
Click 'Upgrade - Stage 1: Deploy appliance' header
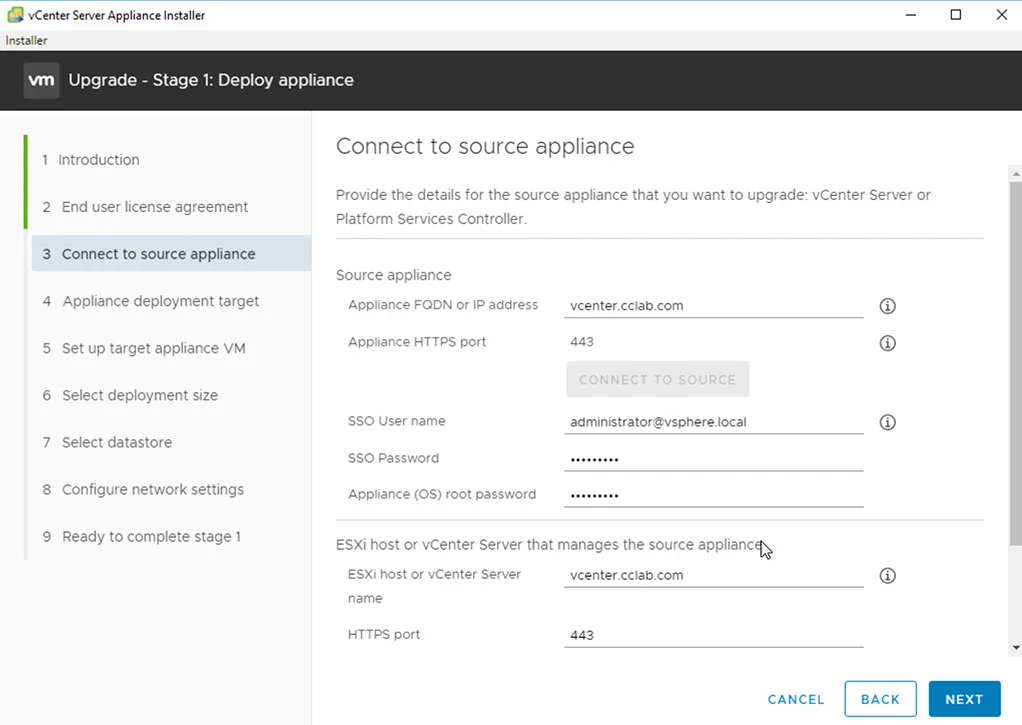tap(211, 80)
